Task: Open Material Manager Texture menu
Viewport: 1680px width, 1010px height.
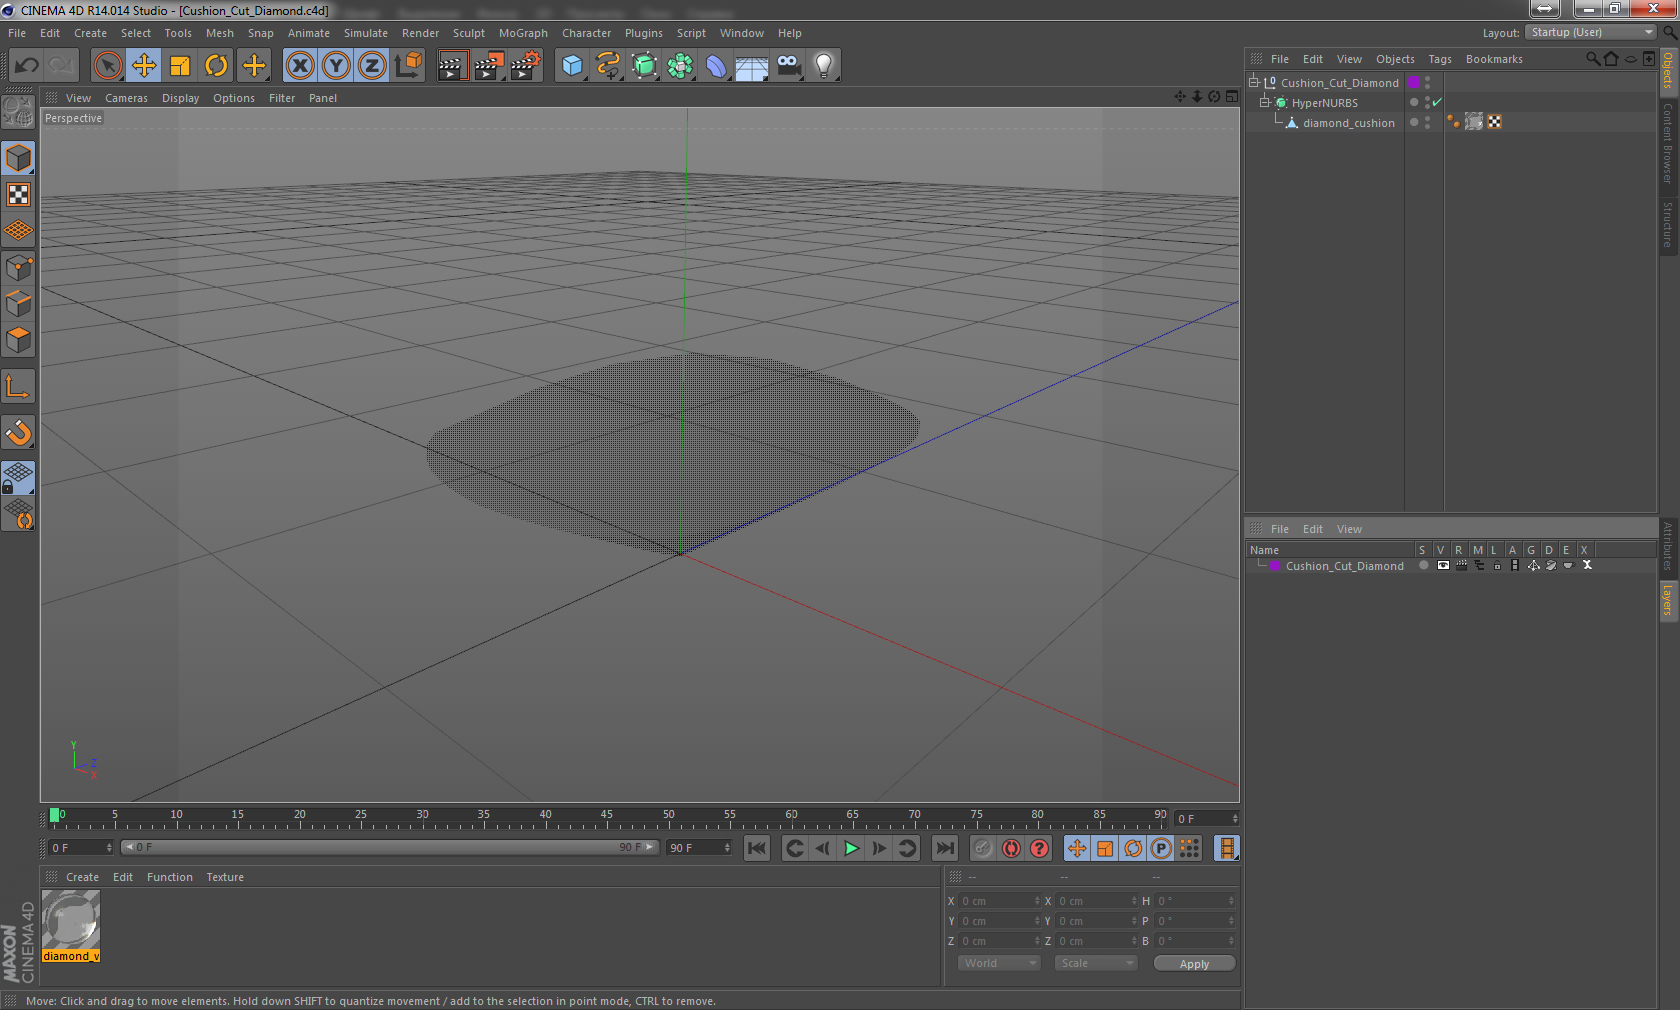Action: [225, 877]
